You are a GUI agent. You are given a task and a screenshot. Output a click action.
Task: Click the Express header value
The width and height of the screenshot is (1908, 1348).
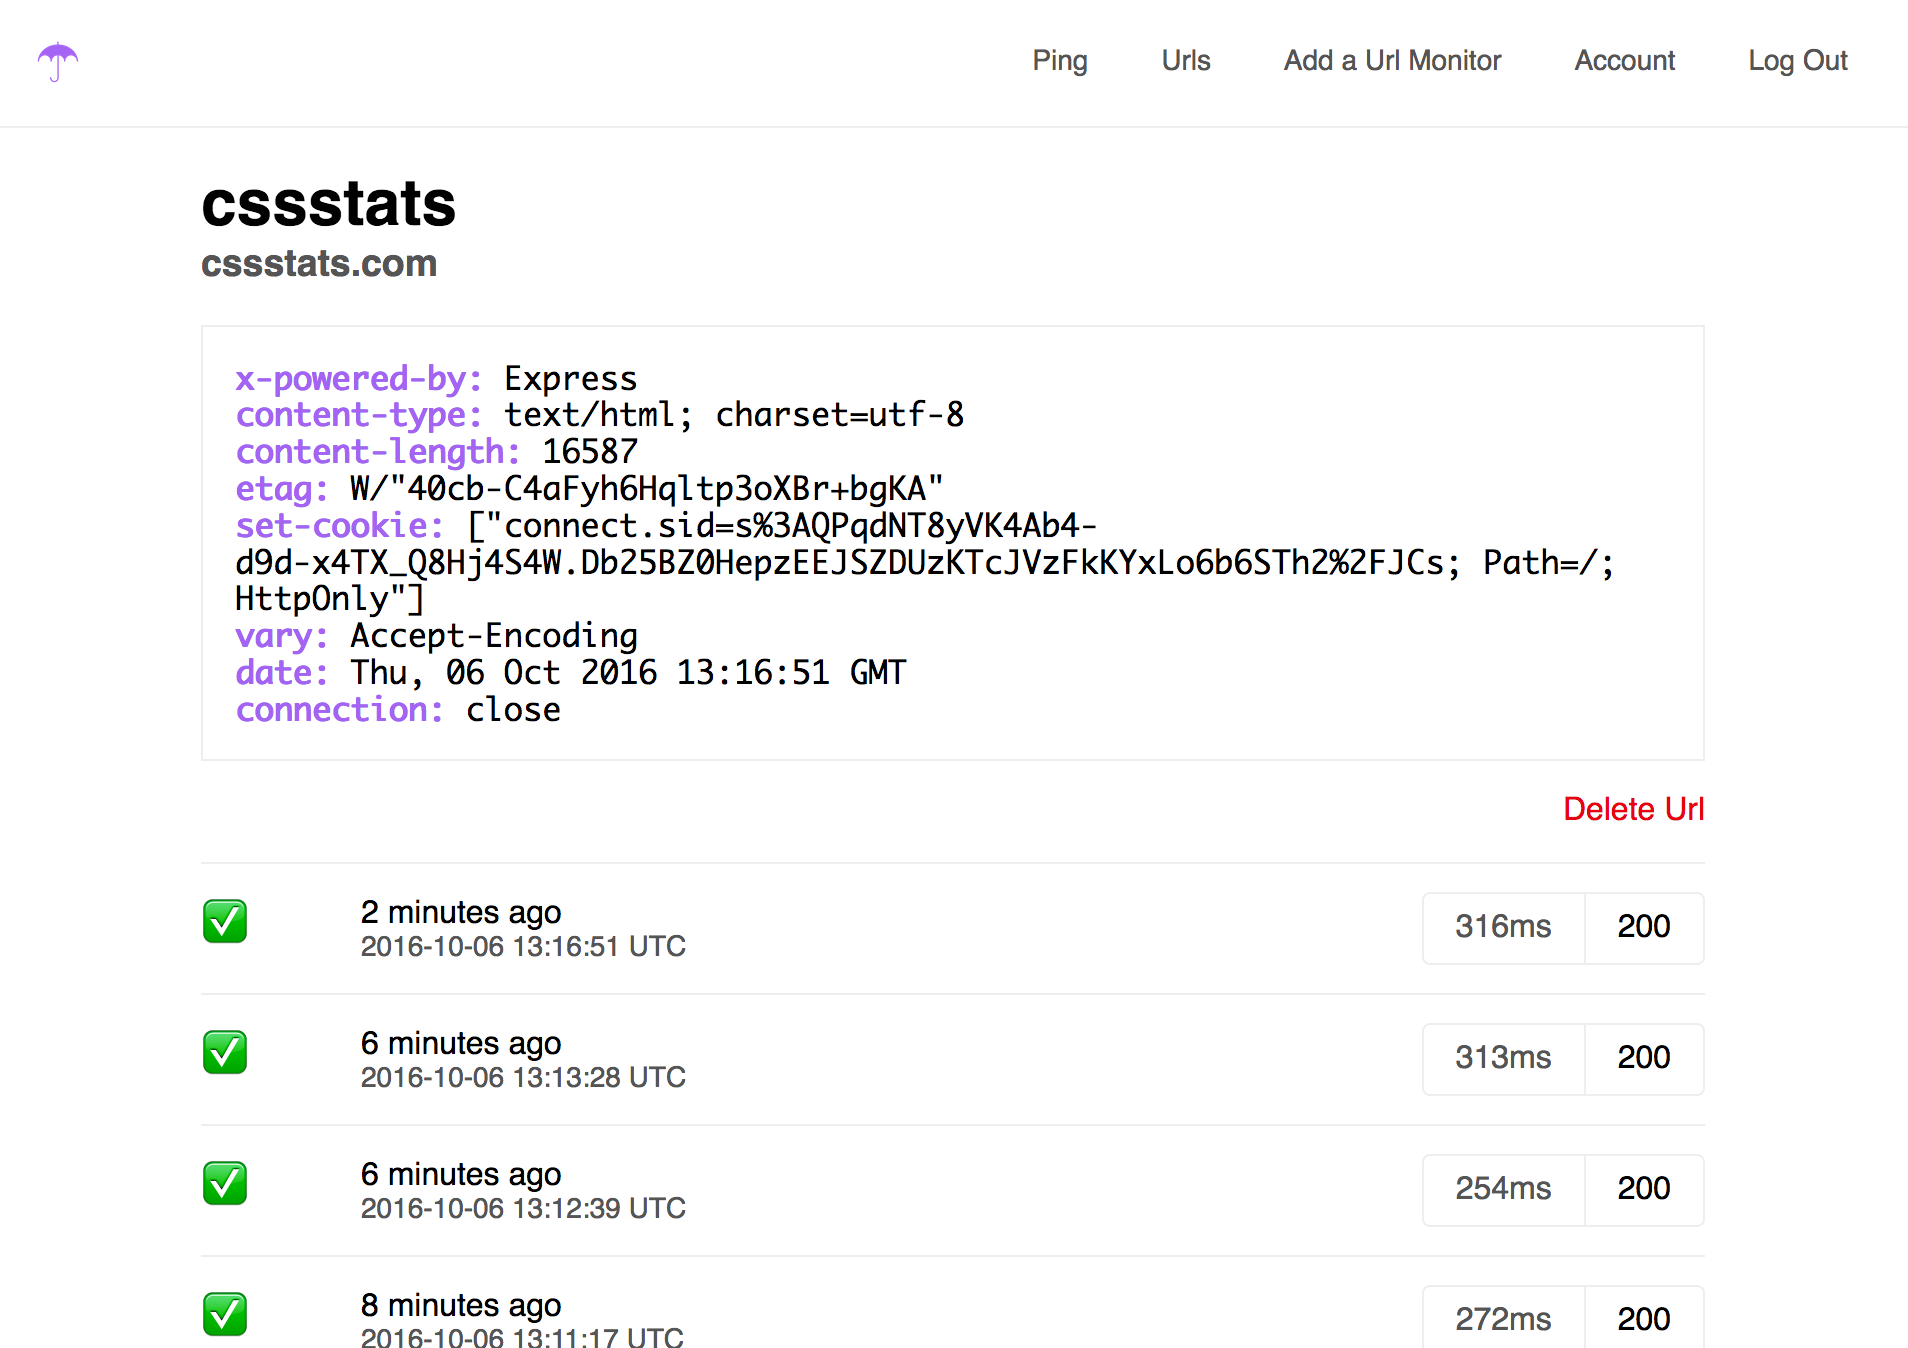pos(570,379)
